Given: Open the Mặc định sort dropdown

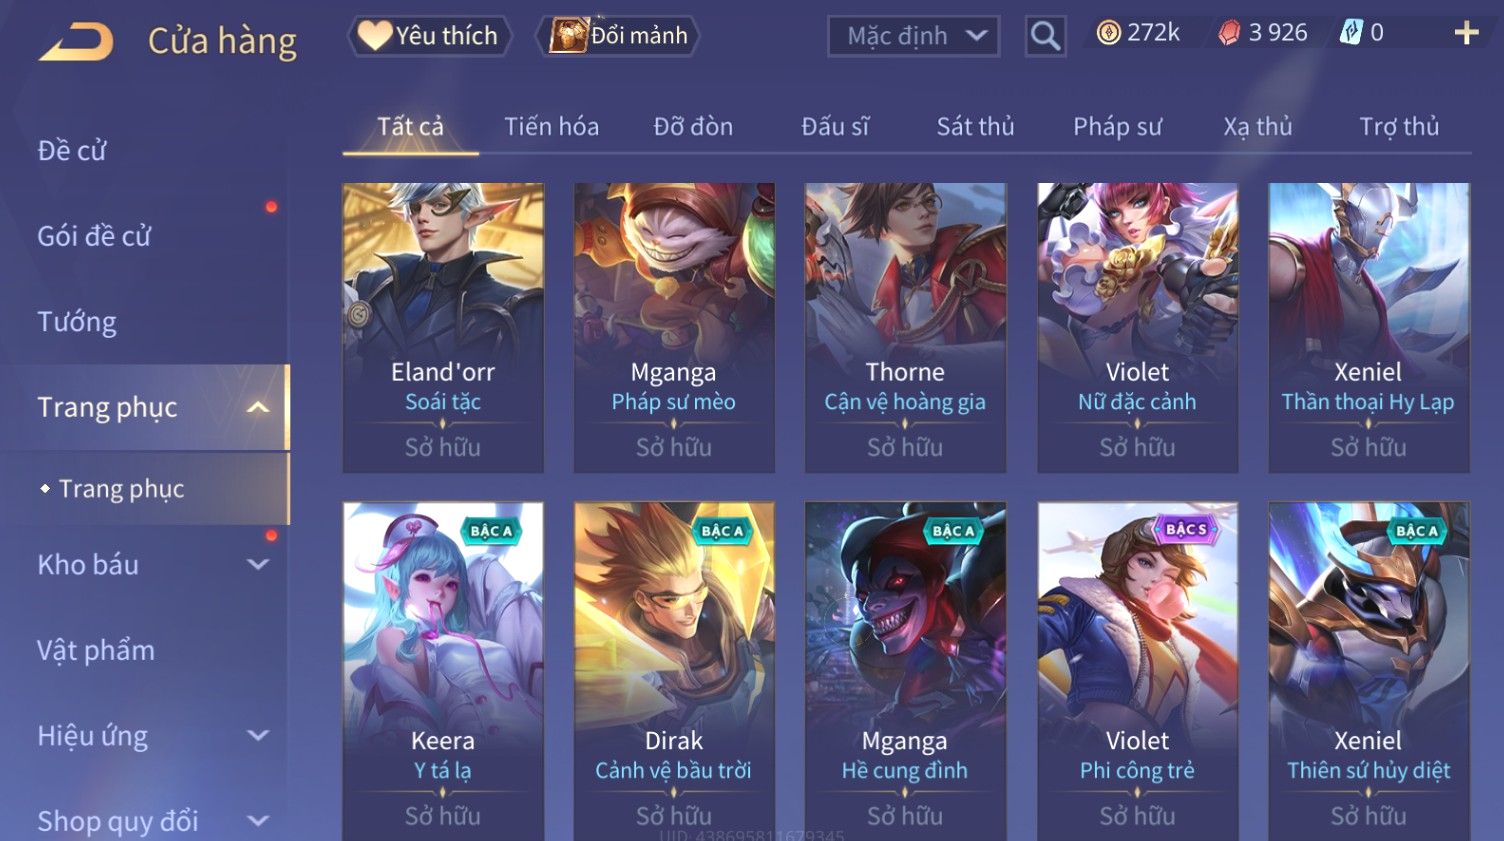Looking at the screenshot, I should click(x=914, y=36).
